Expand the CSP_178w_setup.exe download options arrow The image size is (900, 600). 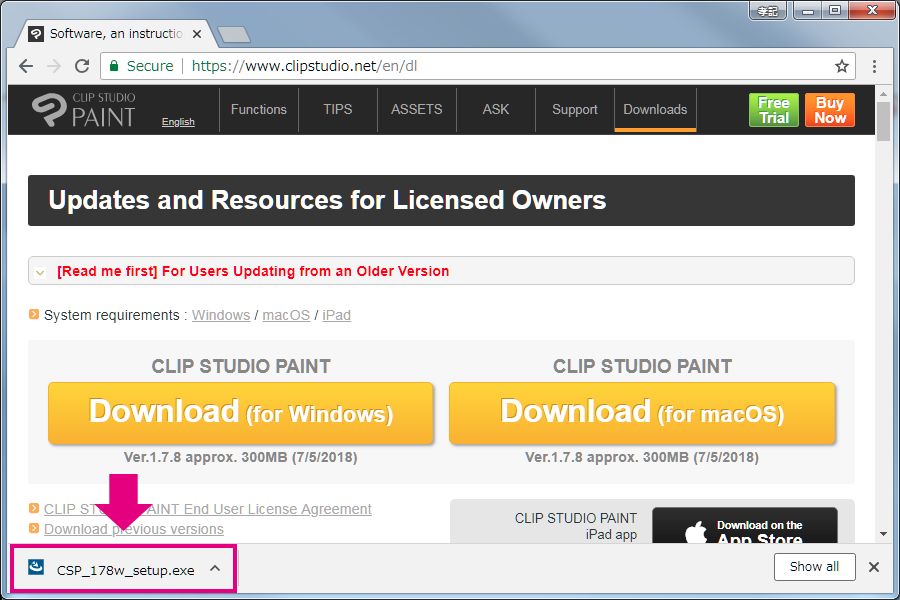(215, 569)
